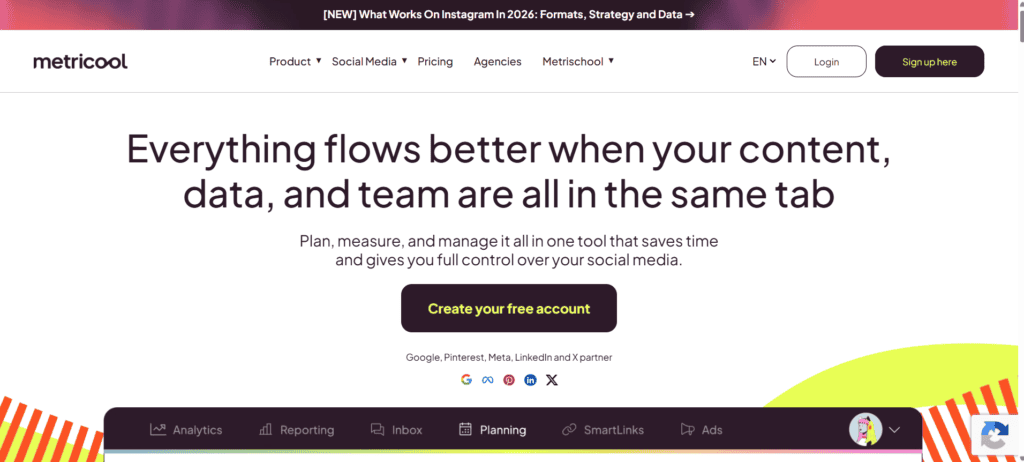Open the Instagram 2026 announcement banner link
Screen dimensions: 1024x462
point(509,14)
